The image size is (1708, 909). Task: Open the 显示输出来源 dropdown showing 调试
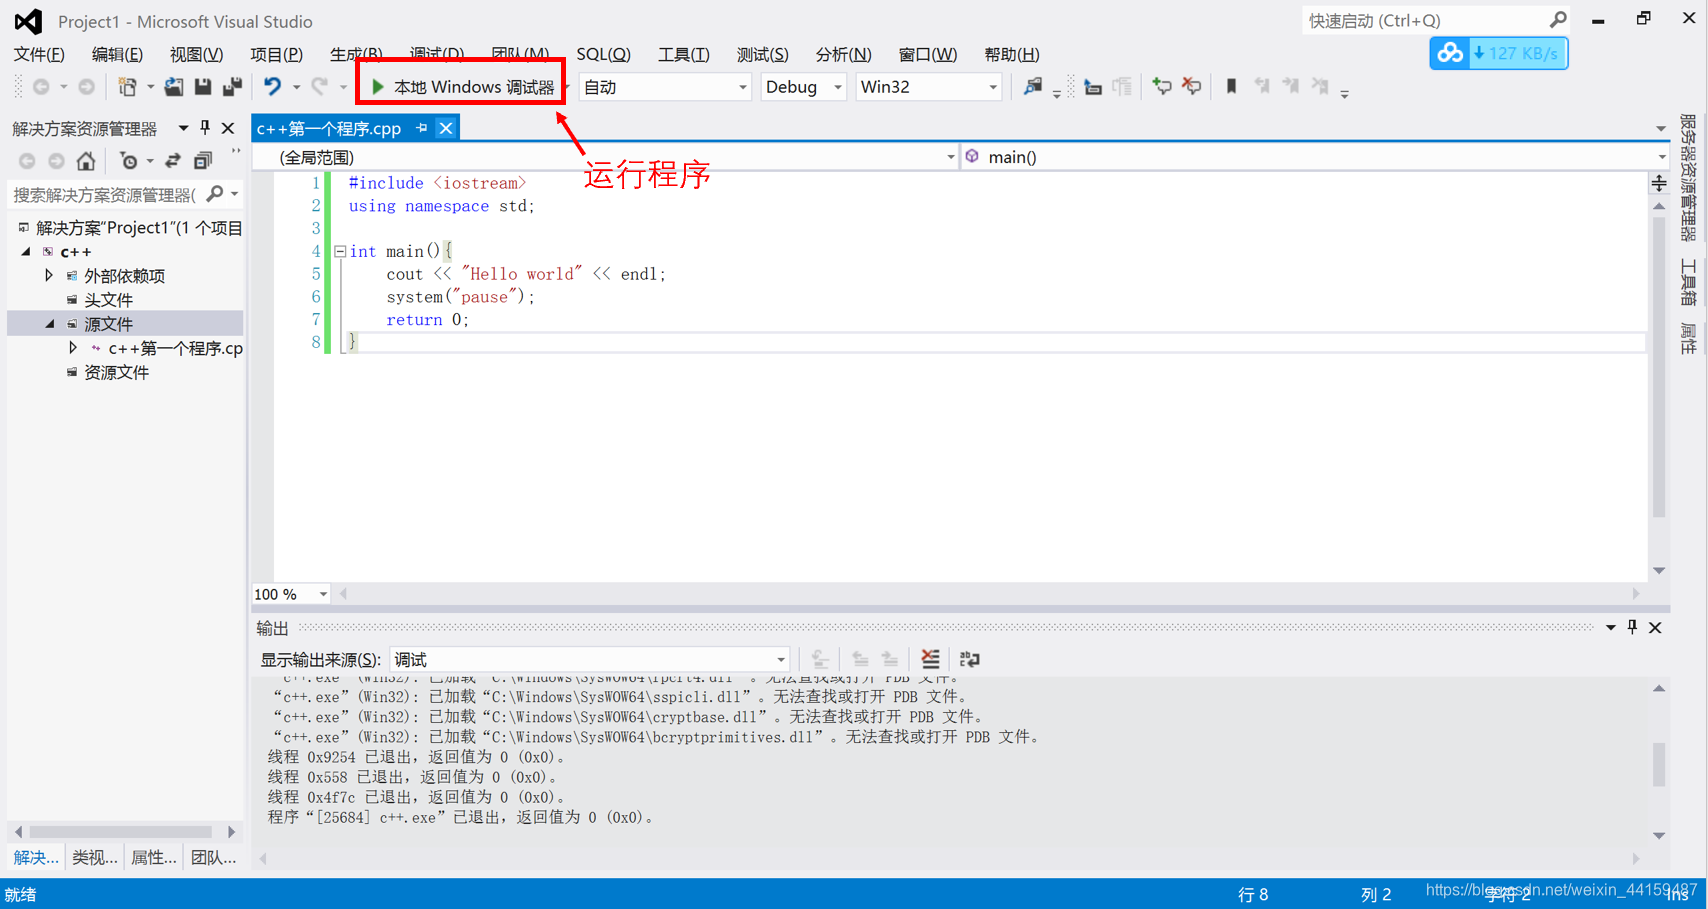tap(590, 659)
